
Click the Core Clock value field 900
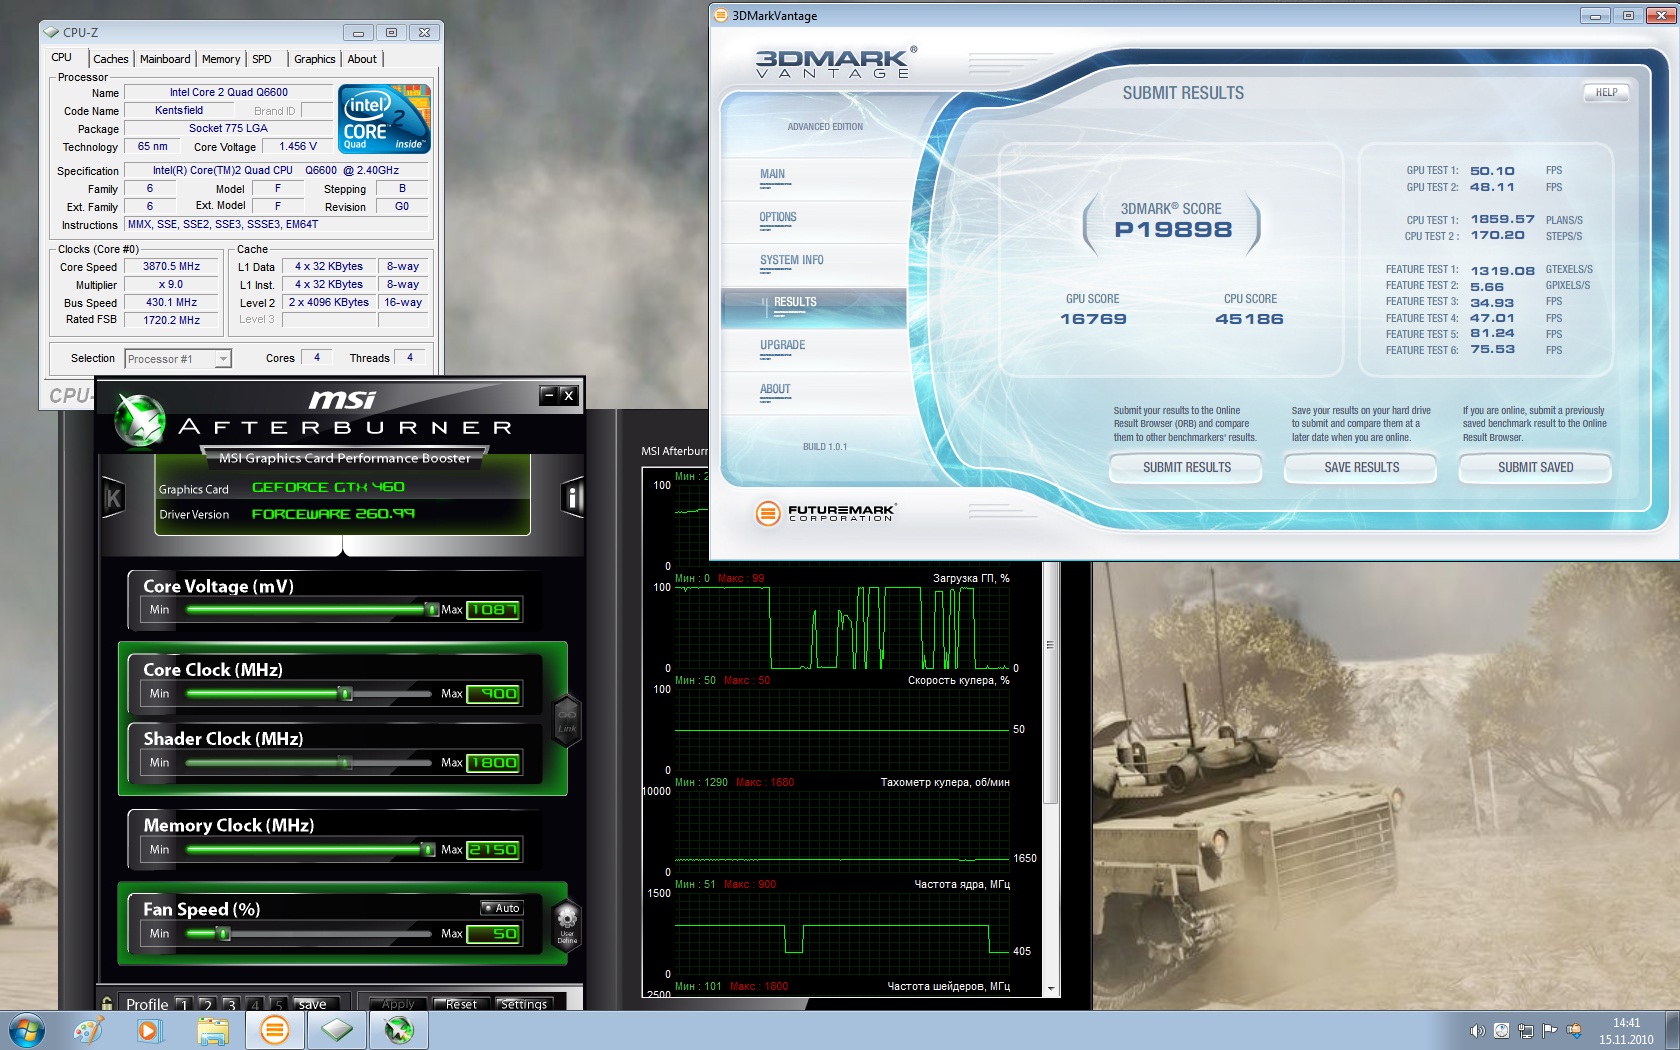click(493, 693)
